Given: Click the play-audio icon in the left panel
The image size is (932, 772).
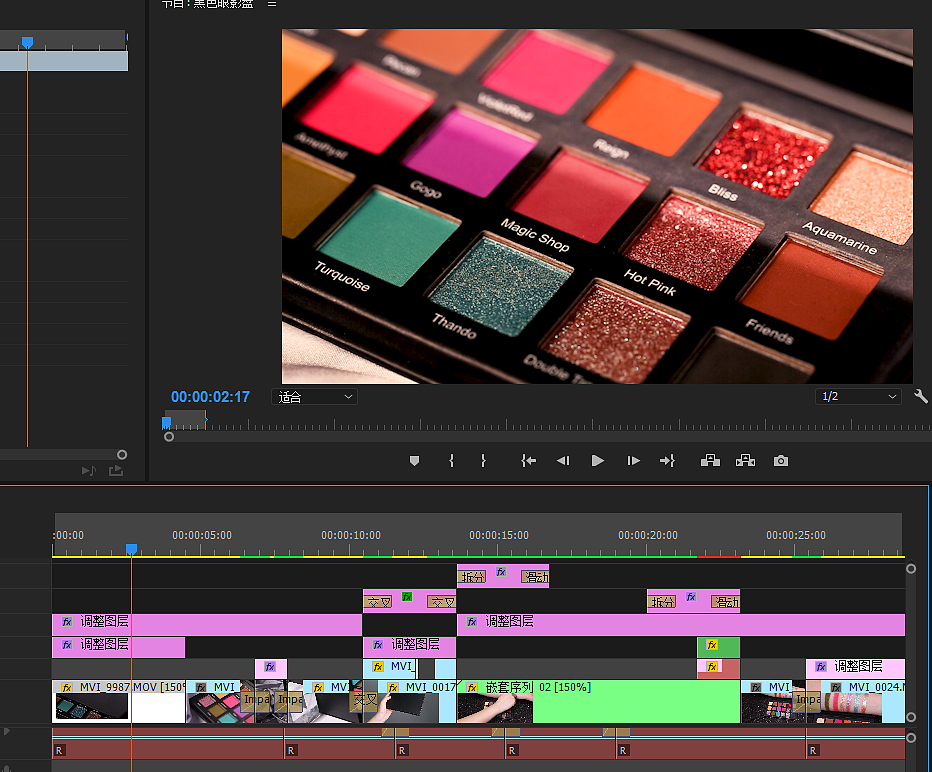Looking at the screenshot, I should click(89, 471).
